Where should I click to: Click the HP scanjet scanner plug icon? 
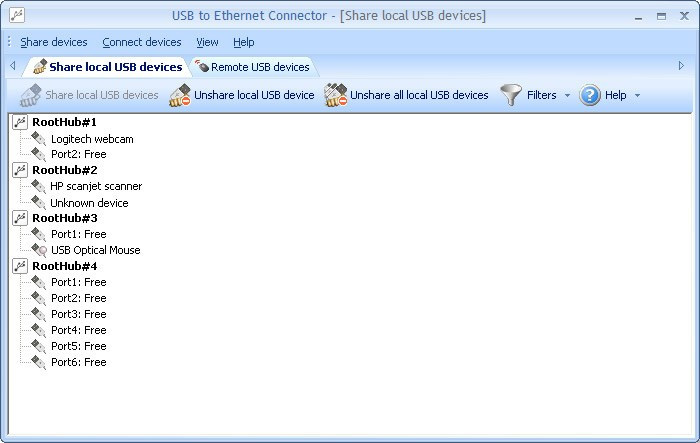pyautogui.click(x=39, y=186)
